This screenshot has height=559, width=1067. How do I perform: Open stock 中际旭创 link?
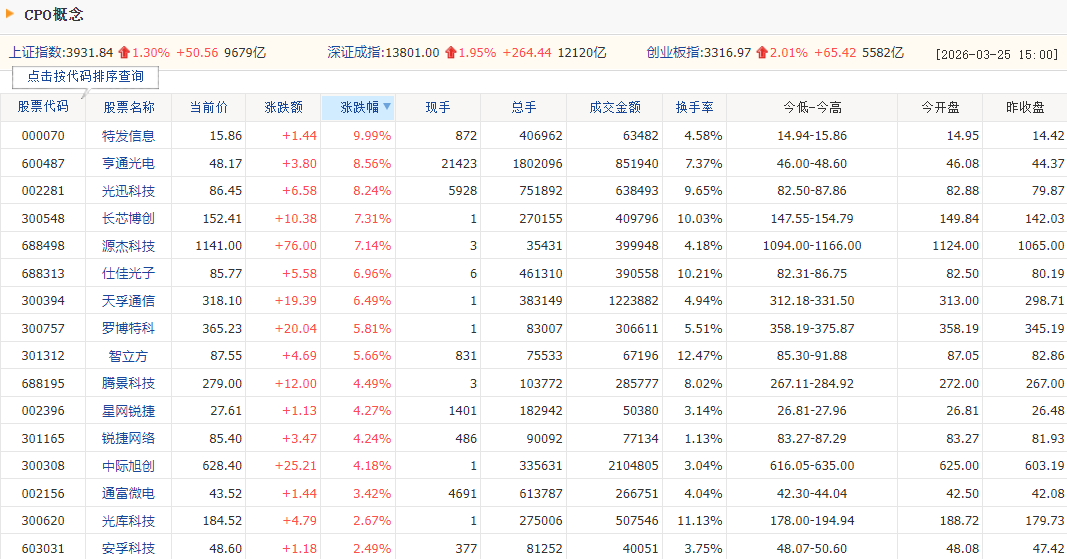(129, 466)
